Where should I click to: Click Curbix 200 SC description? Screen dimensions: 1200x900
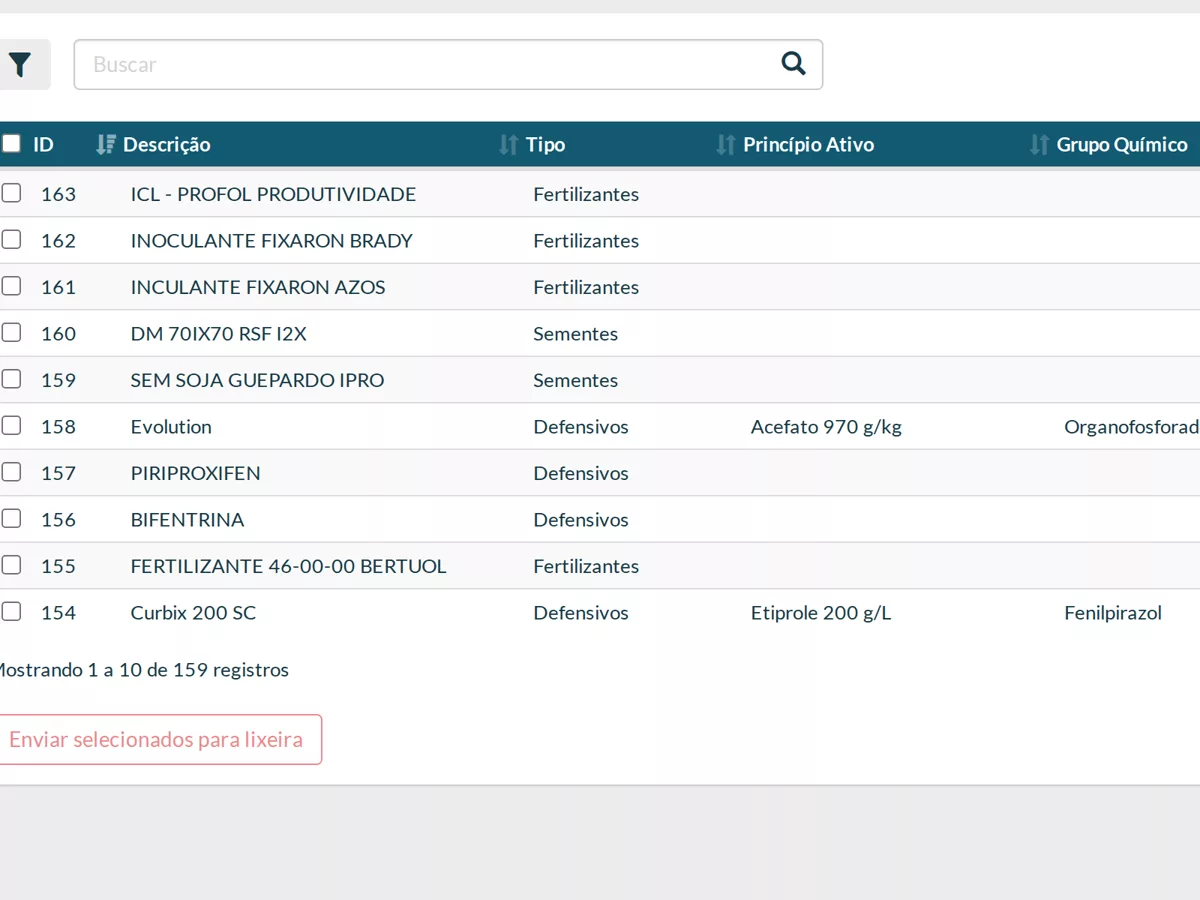pyautogui.click(x=193, y=613)
